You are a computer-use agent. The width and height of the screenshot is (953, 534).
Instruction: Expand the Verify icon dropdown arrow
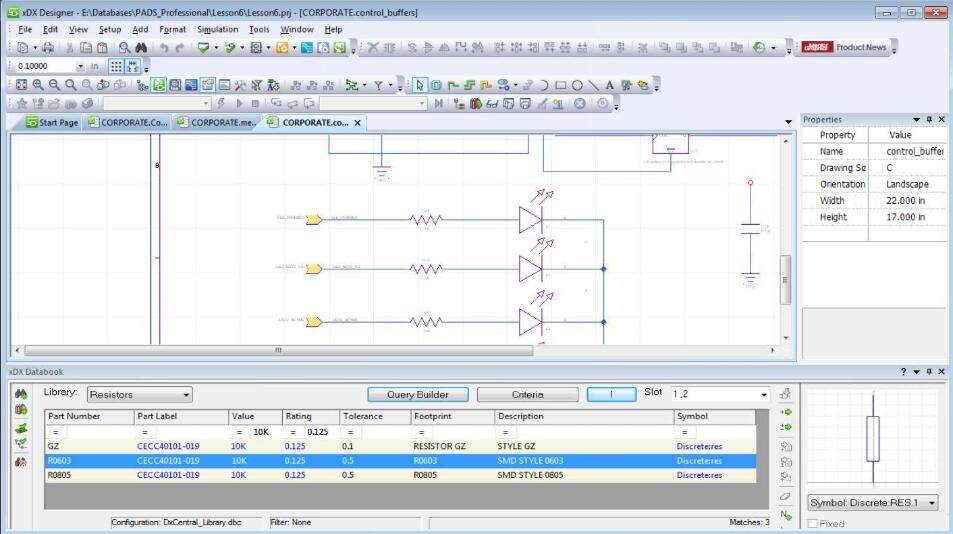coord(216,47)
